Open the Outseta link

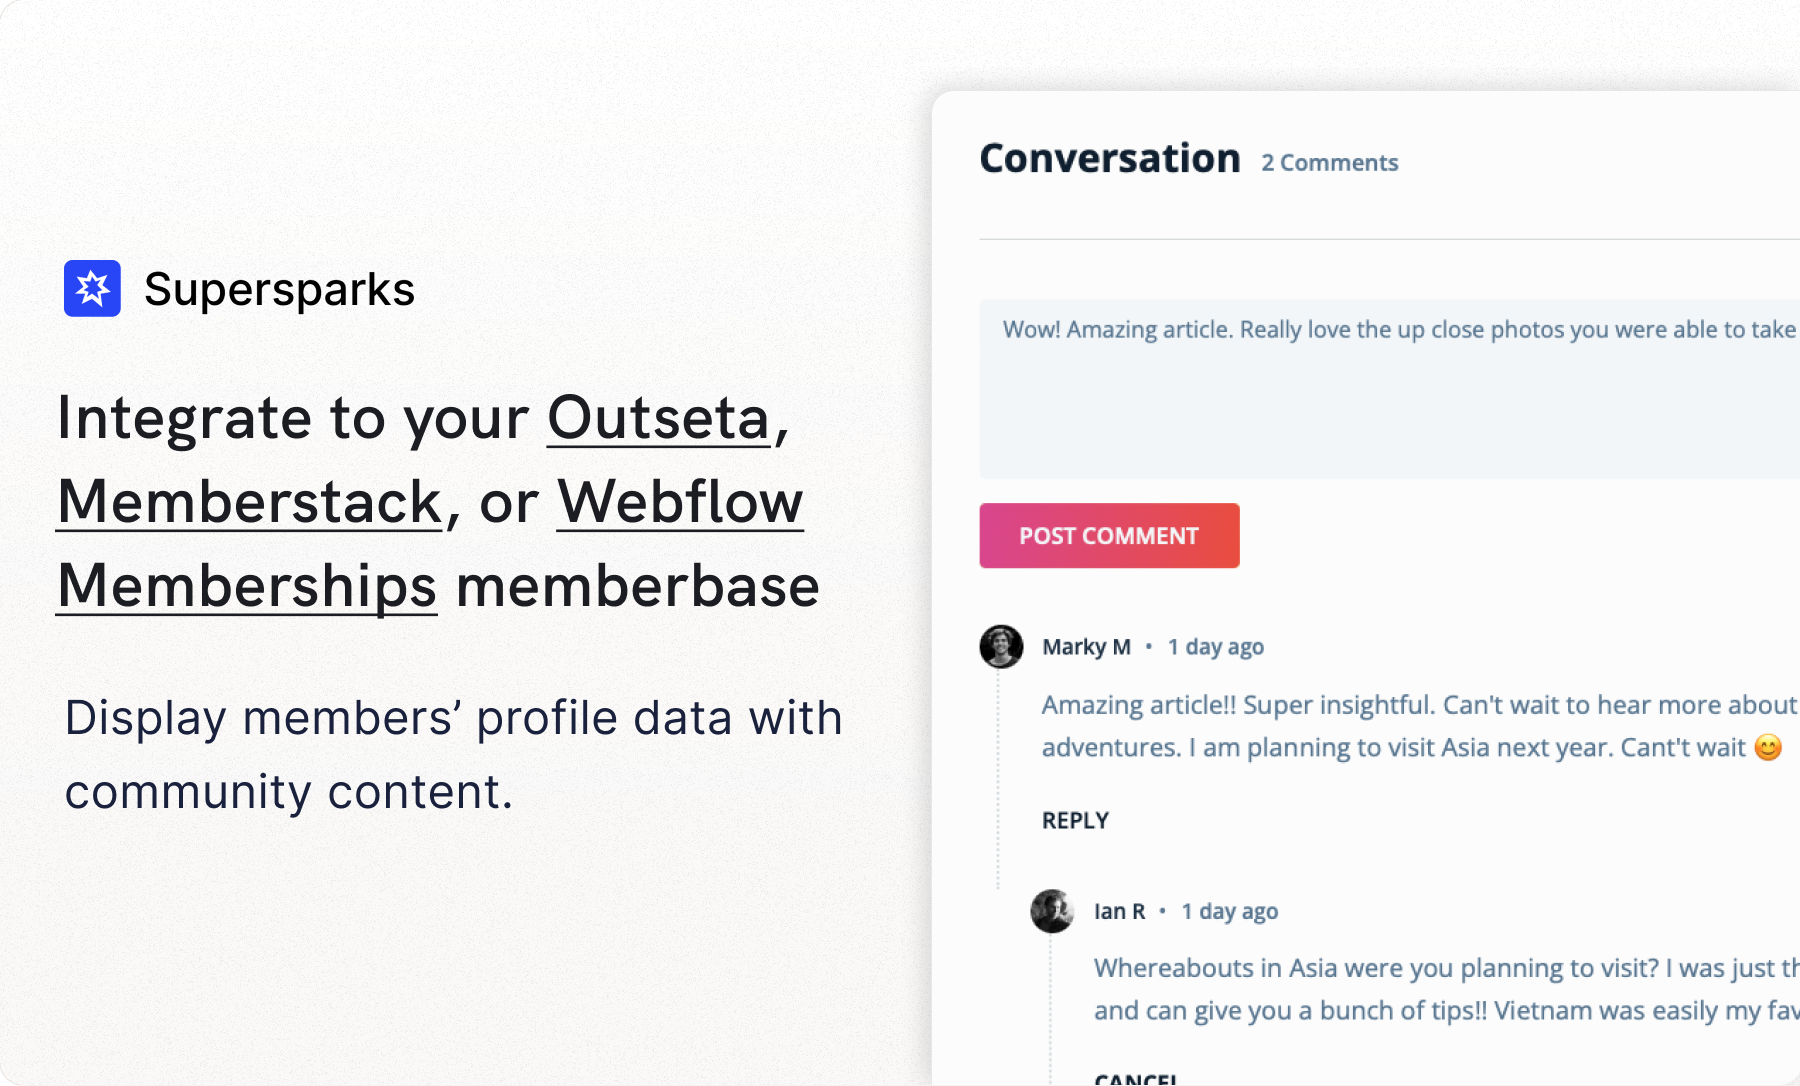(x=659, y=418)
